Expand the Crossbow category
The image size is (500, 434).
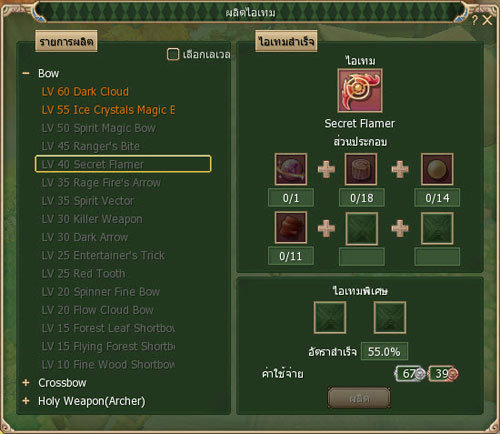26,383
